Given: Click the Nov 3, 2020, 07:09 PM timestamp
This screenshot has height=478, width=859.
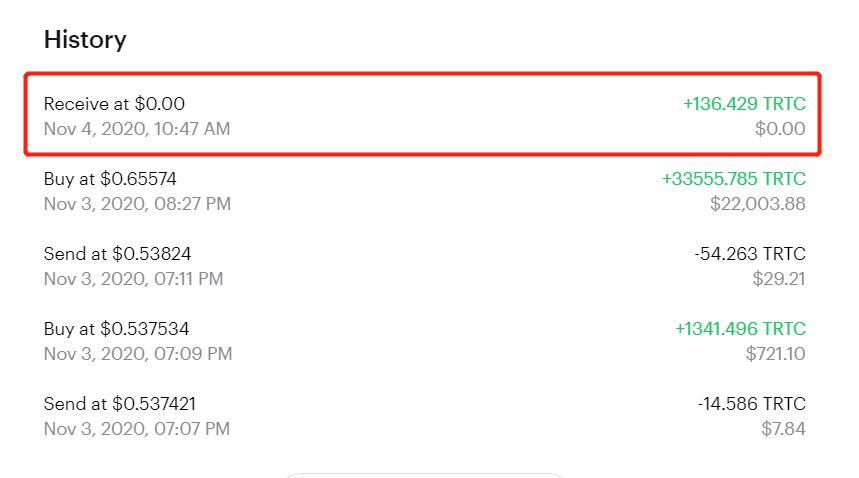Looking at the screenshot, I should 138,354.
